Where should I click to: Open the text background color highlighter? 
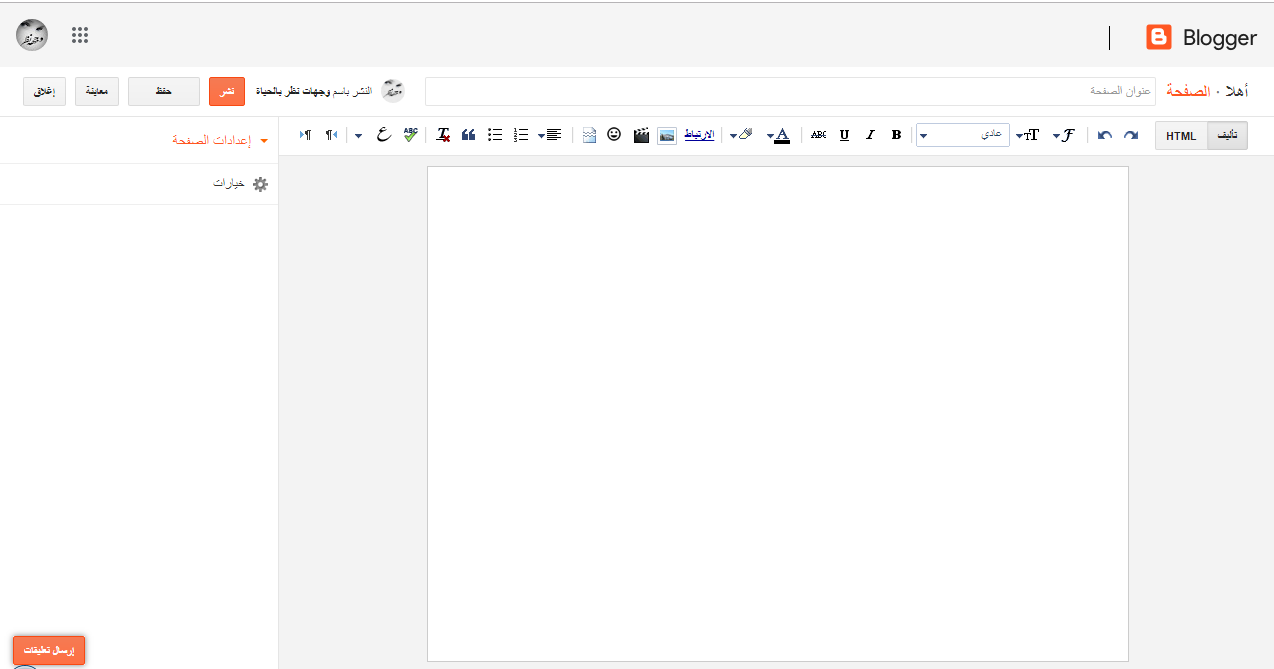tap(742, 135)
